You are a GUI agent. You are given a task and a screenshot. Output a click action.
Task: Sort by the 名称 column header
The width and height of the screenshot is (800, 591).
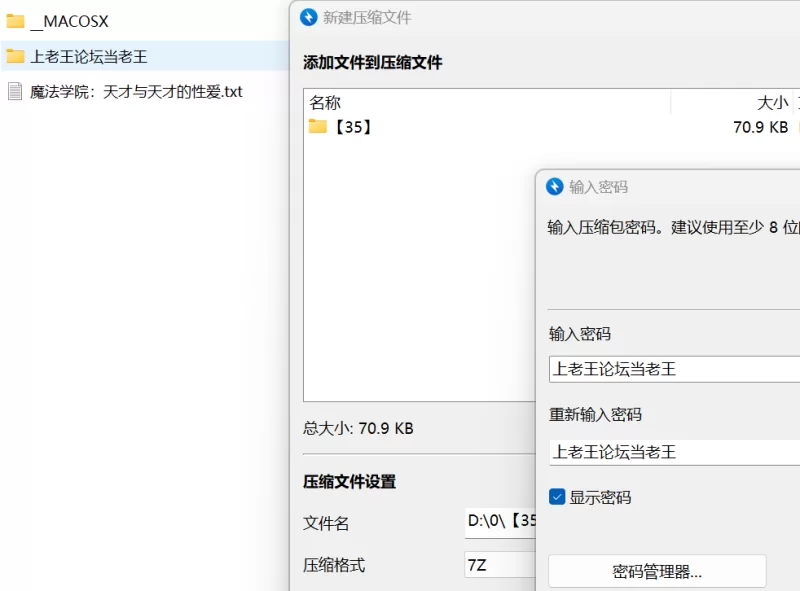(325, 103)
